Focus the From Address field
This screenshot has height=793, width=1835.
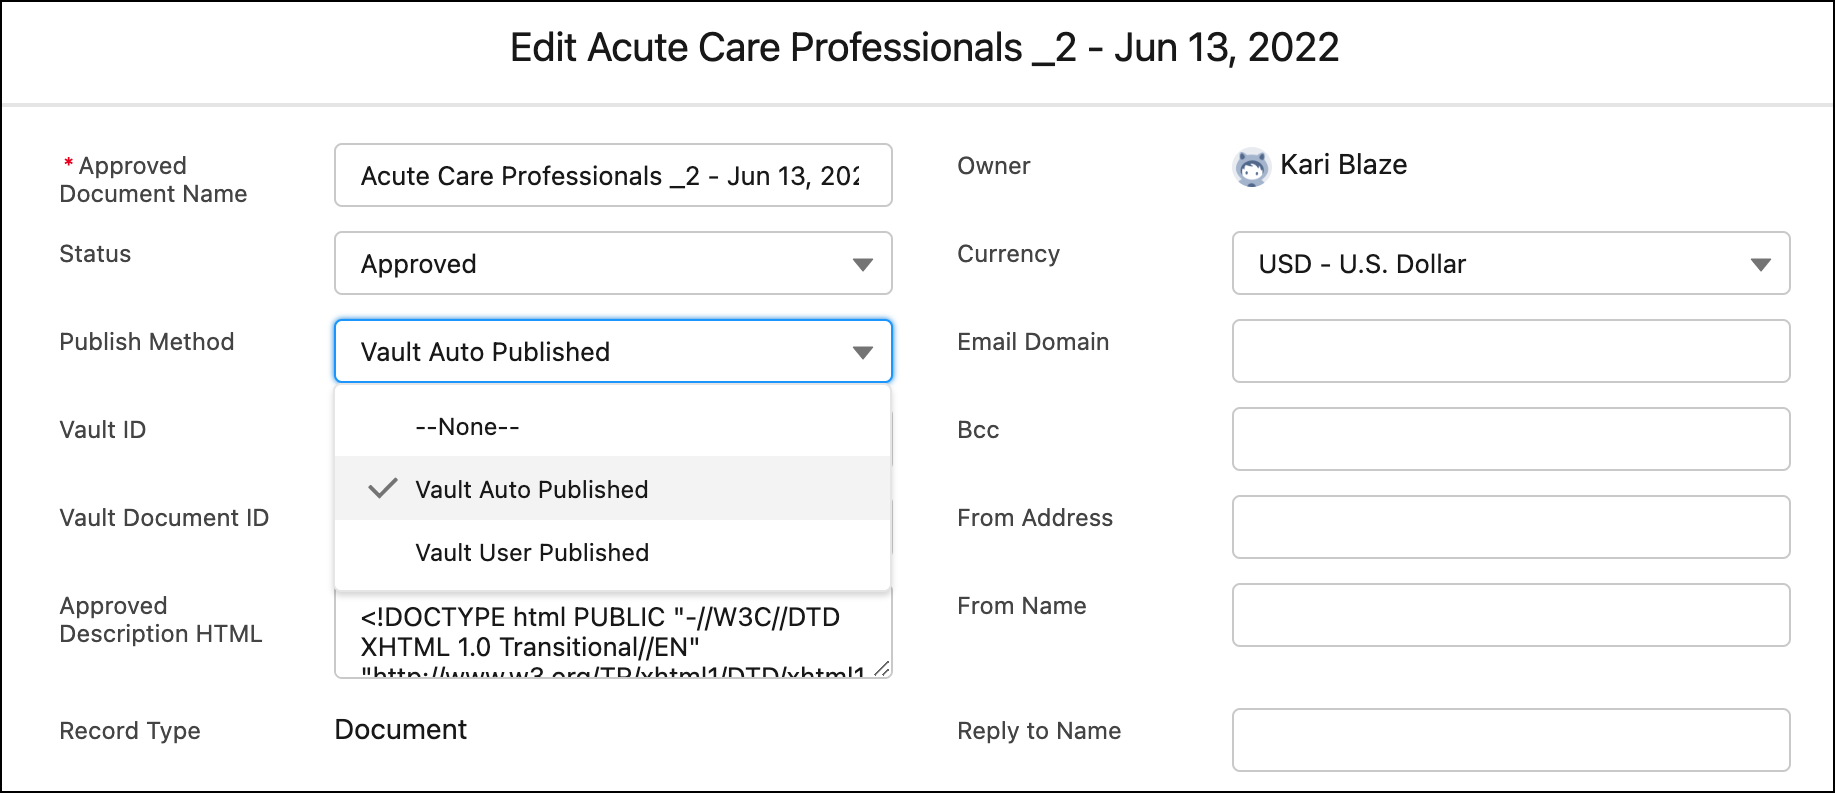1510,527
